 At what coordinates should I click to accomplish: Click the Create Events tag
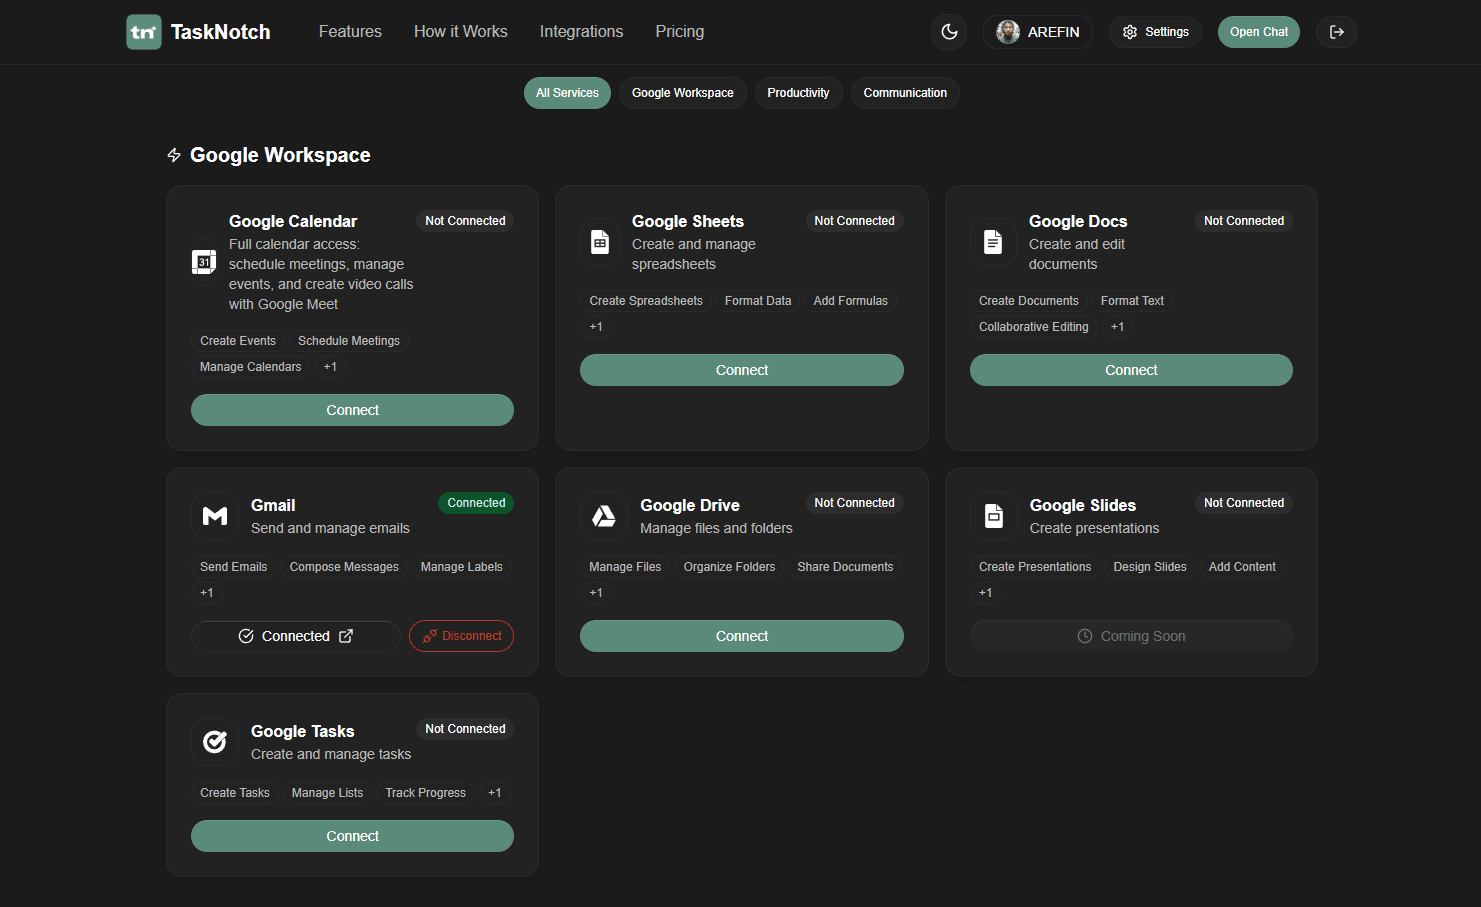point(238,341)
